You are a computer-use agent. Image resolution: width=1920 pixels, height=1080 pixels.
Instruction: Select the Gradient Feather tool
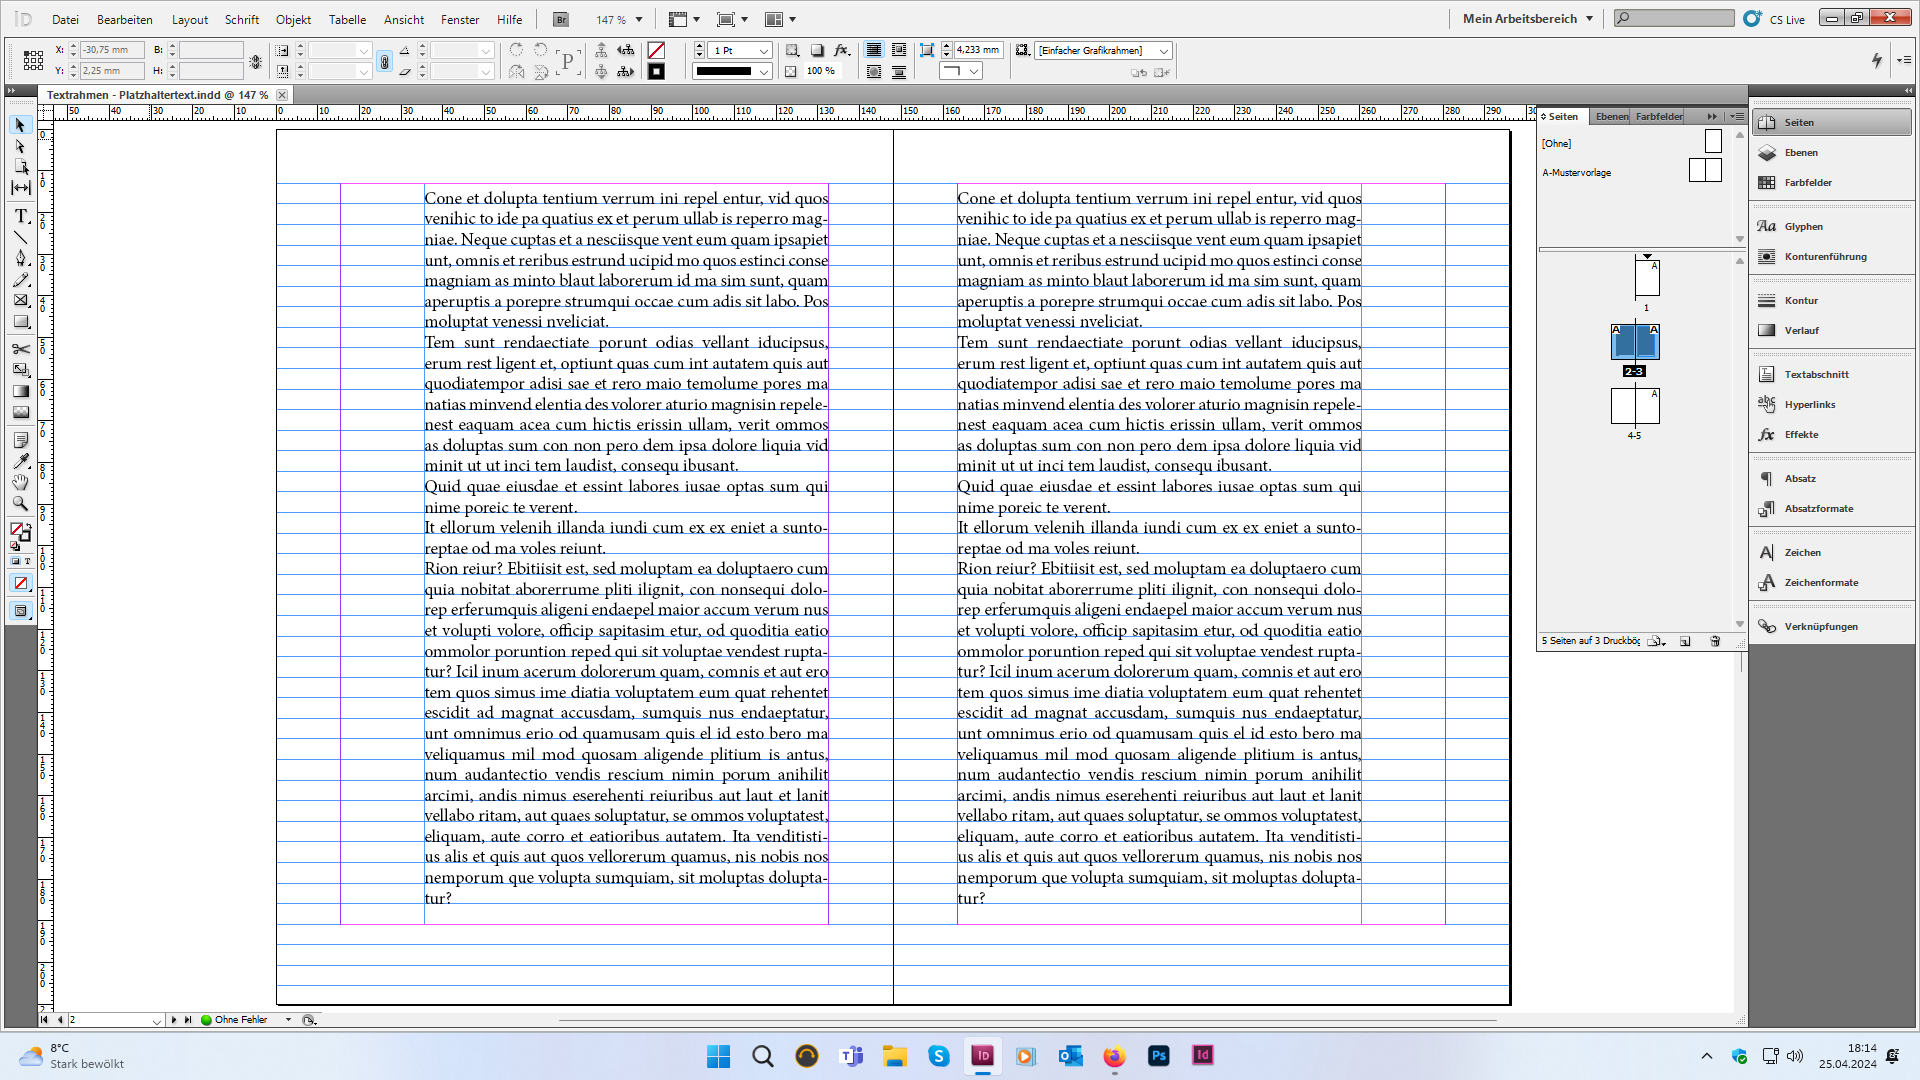(x=20, y=412)
